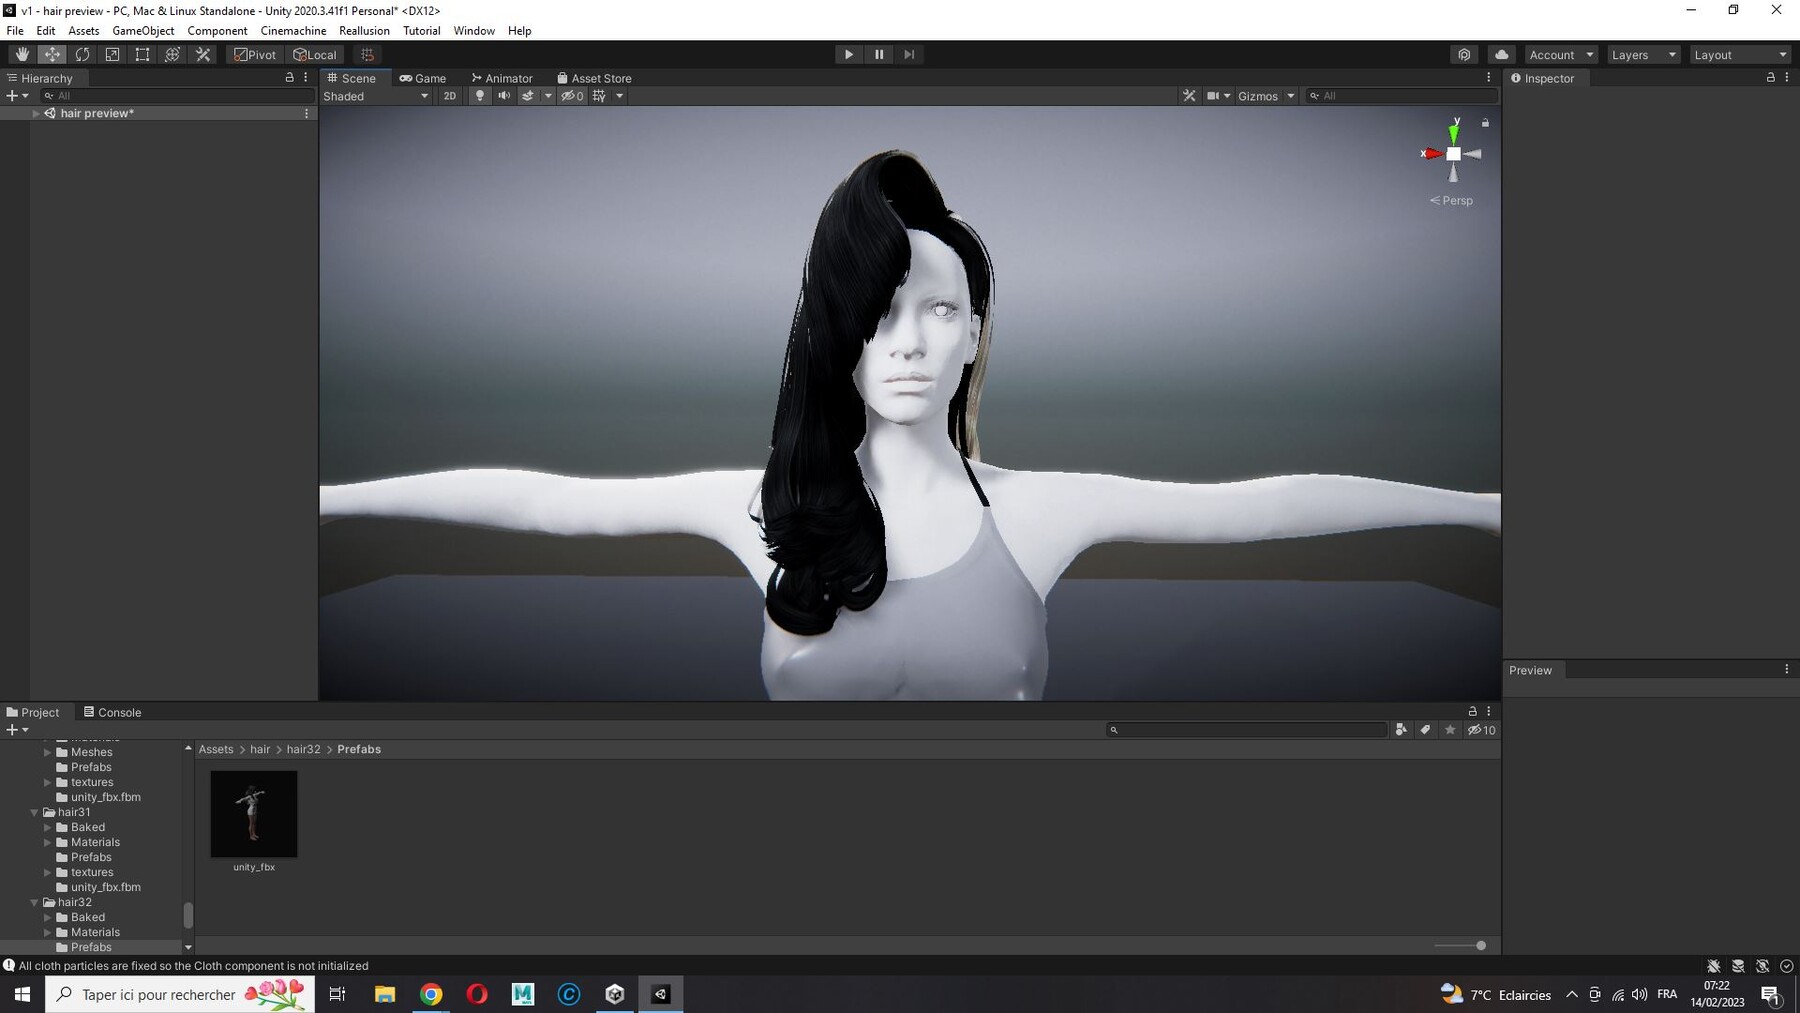Select the Hand tool in toolbar
The image size is (1800, 1013).
[22, 55]
